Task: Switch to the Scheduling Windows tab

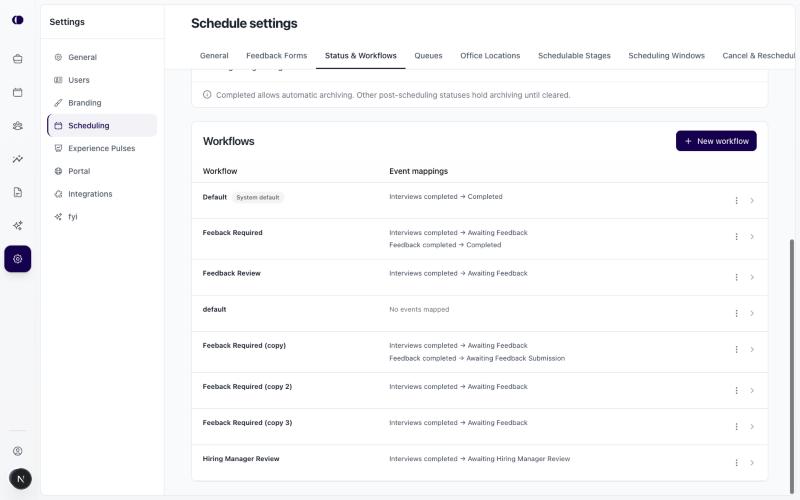Action: tap(666, 56)
